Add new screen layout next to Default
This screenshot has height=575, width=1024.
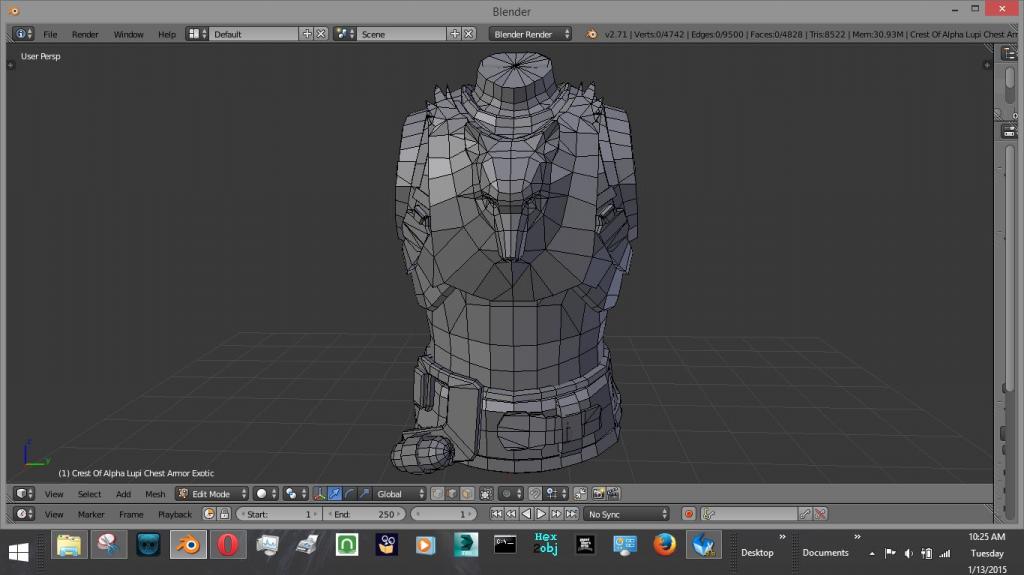307,34
